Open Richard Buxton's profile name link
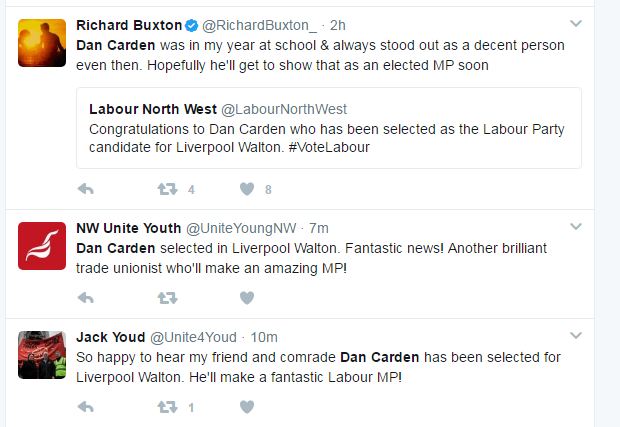The image size is (620, 427). click(128, 25)
